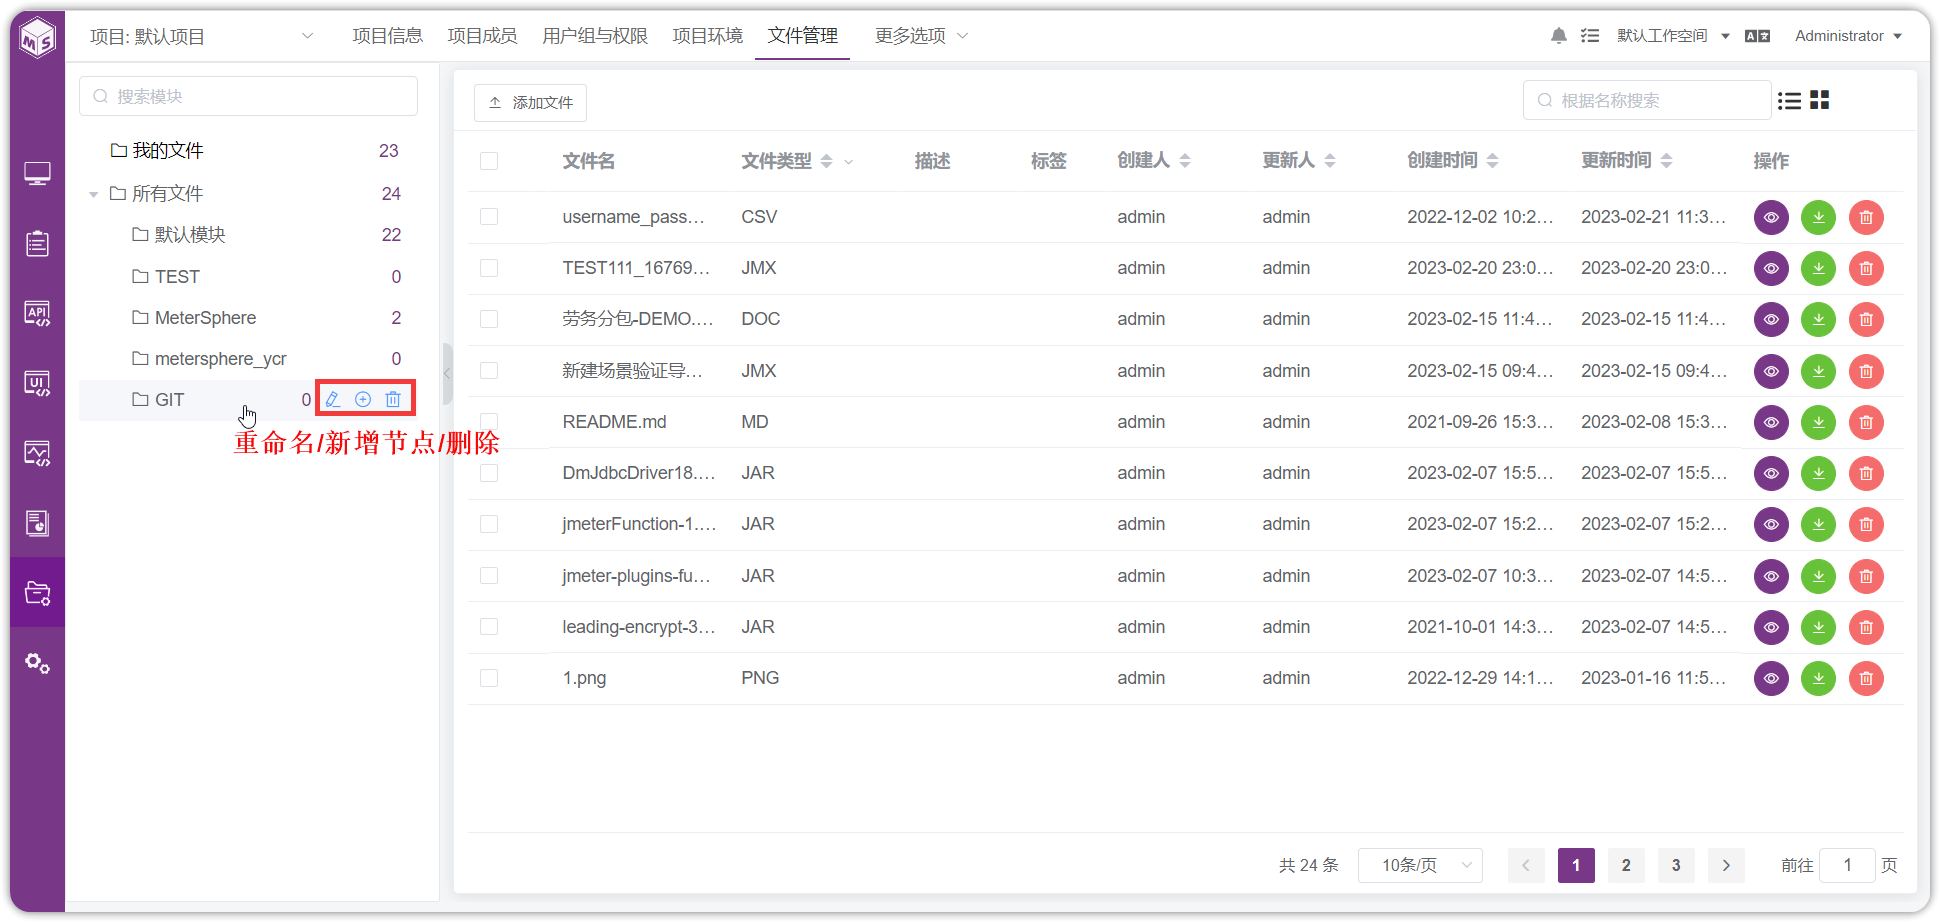
Task: Click the add node icon on the GIT folder
Action: (363, 399)
